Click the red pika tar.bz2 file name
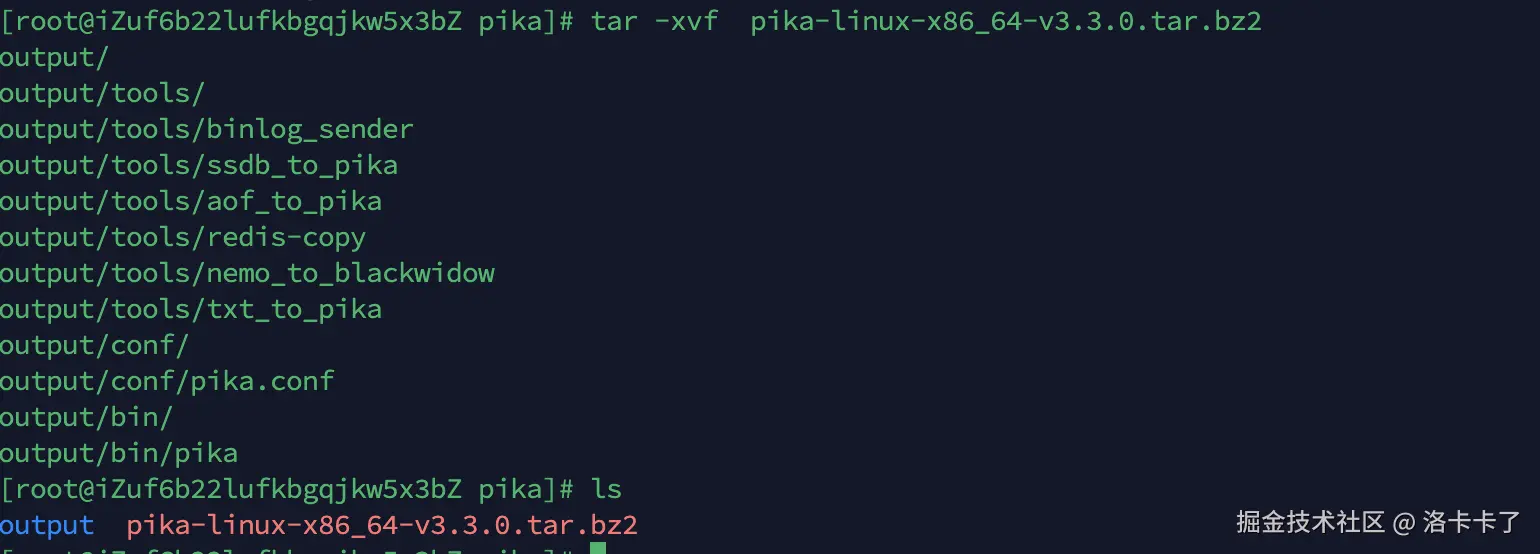This screenshot has height=554, width=1540. pos(382,525)
